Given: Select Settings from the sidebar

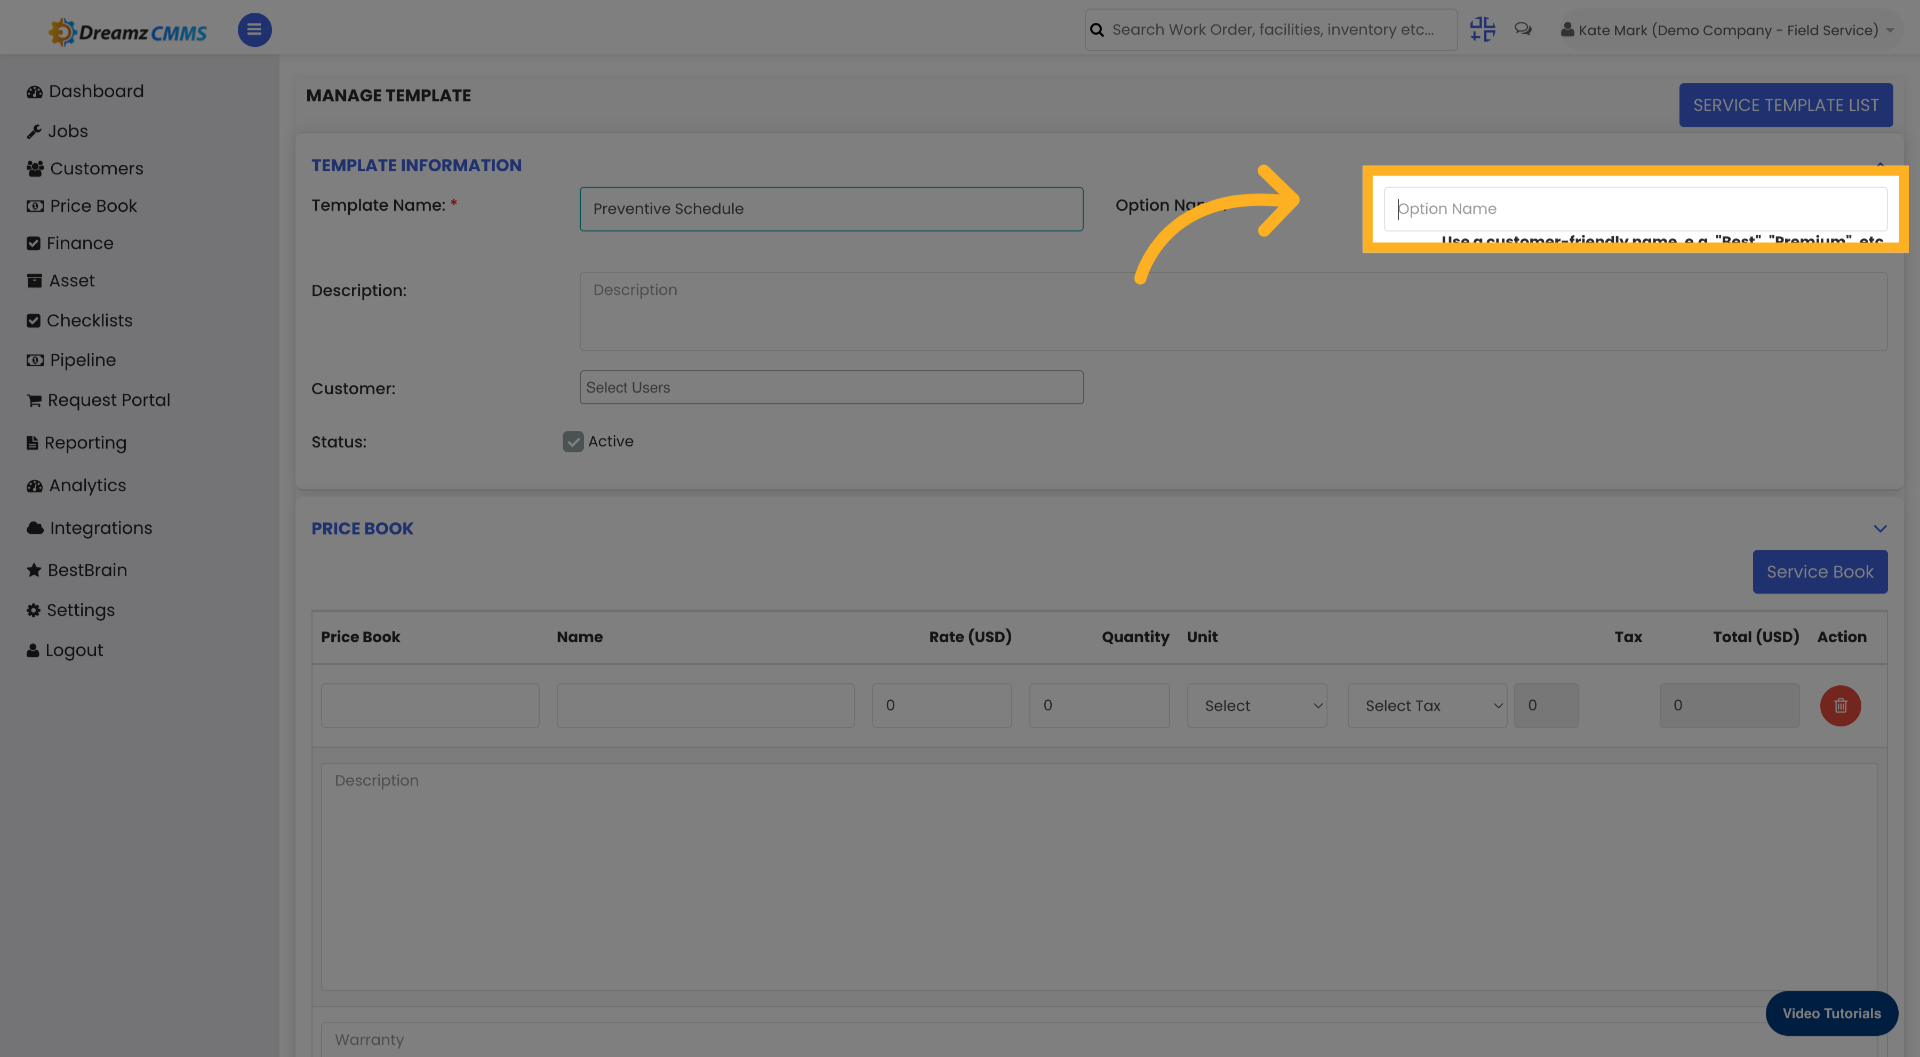Looking at the screenshot, I should pos(80,610).
